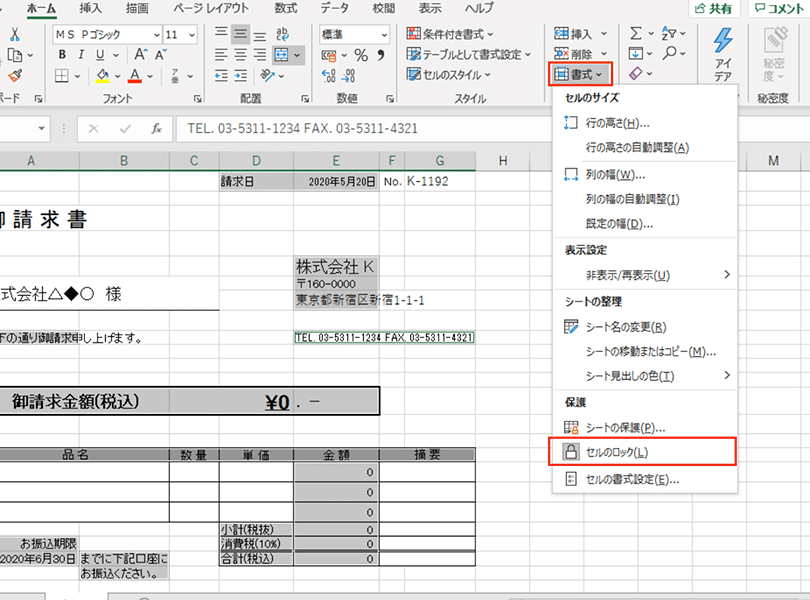
Task: Click the fill color bucket icon
Action: click(103, 76)
